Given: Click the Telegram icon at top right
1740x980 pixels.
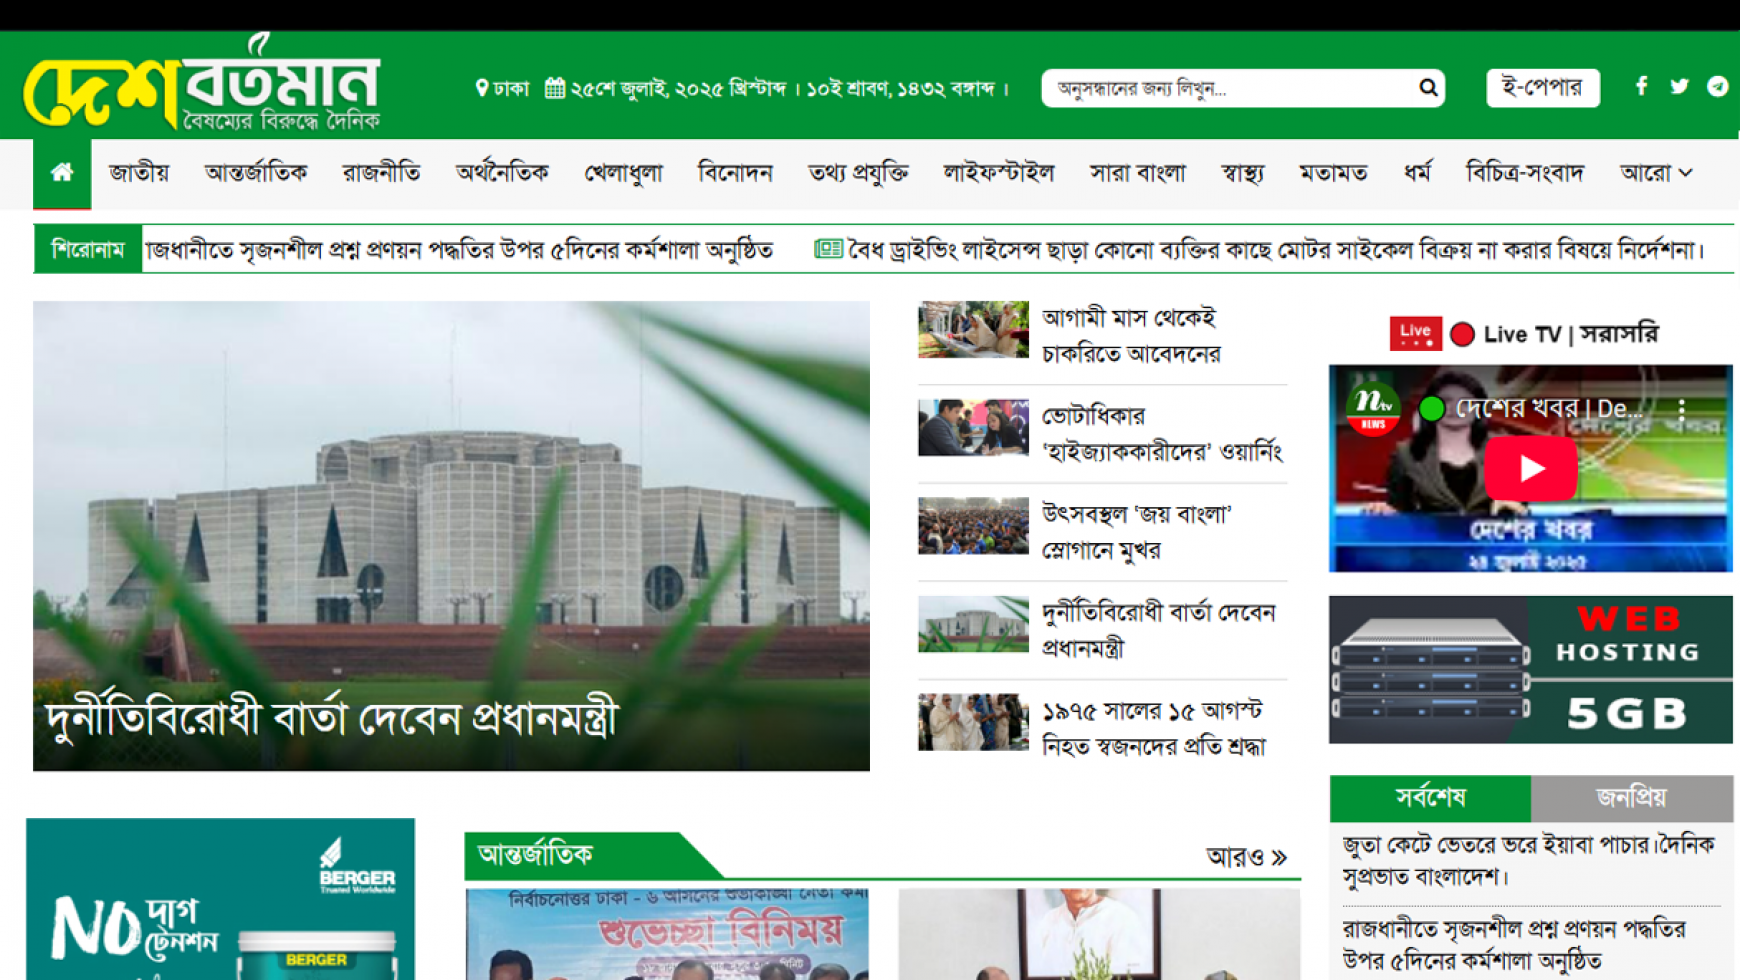Looking at the screenshot, I should point(1717,87).
